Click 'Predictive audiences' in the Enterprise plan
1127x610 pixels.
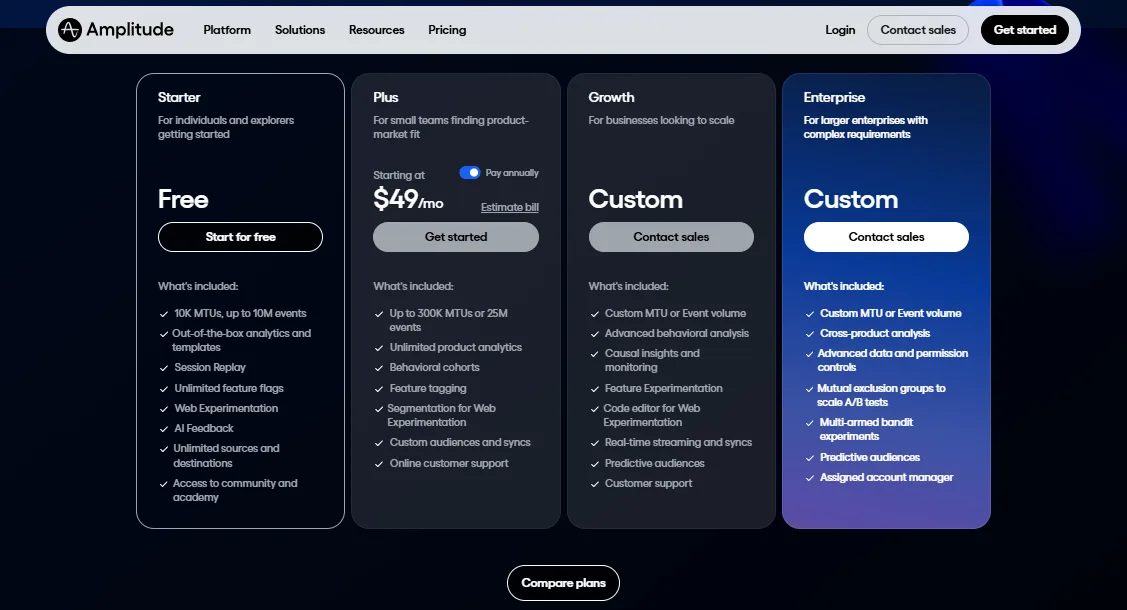pyautogui.click(x=870, y=457)
